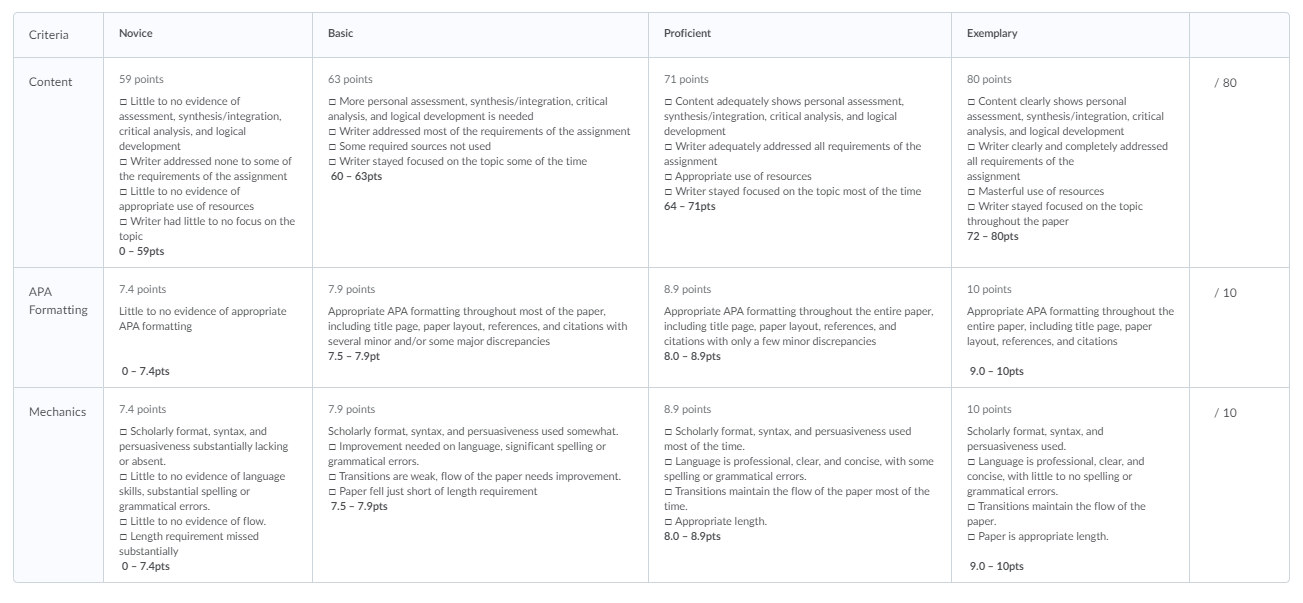Image resolution: width=1303 pixels, height=603 pixels.
Task: Choose Basic 7.9 points for APA Formatting
Action: [x=480, y=327]
